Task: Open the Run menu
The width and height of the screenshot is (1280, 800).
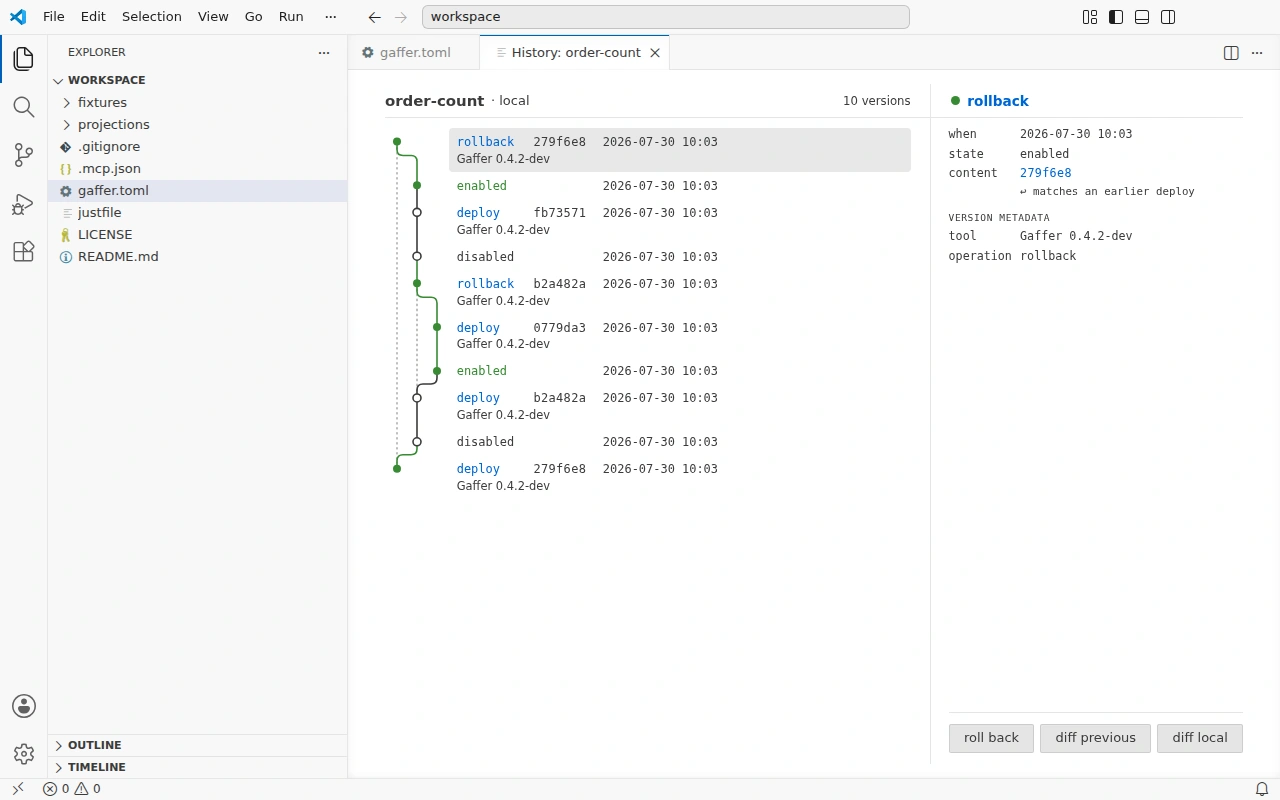Action: pos(291,17)
